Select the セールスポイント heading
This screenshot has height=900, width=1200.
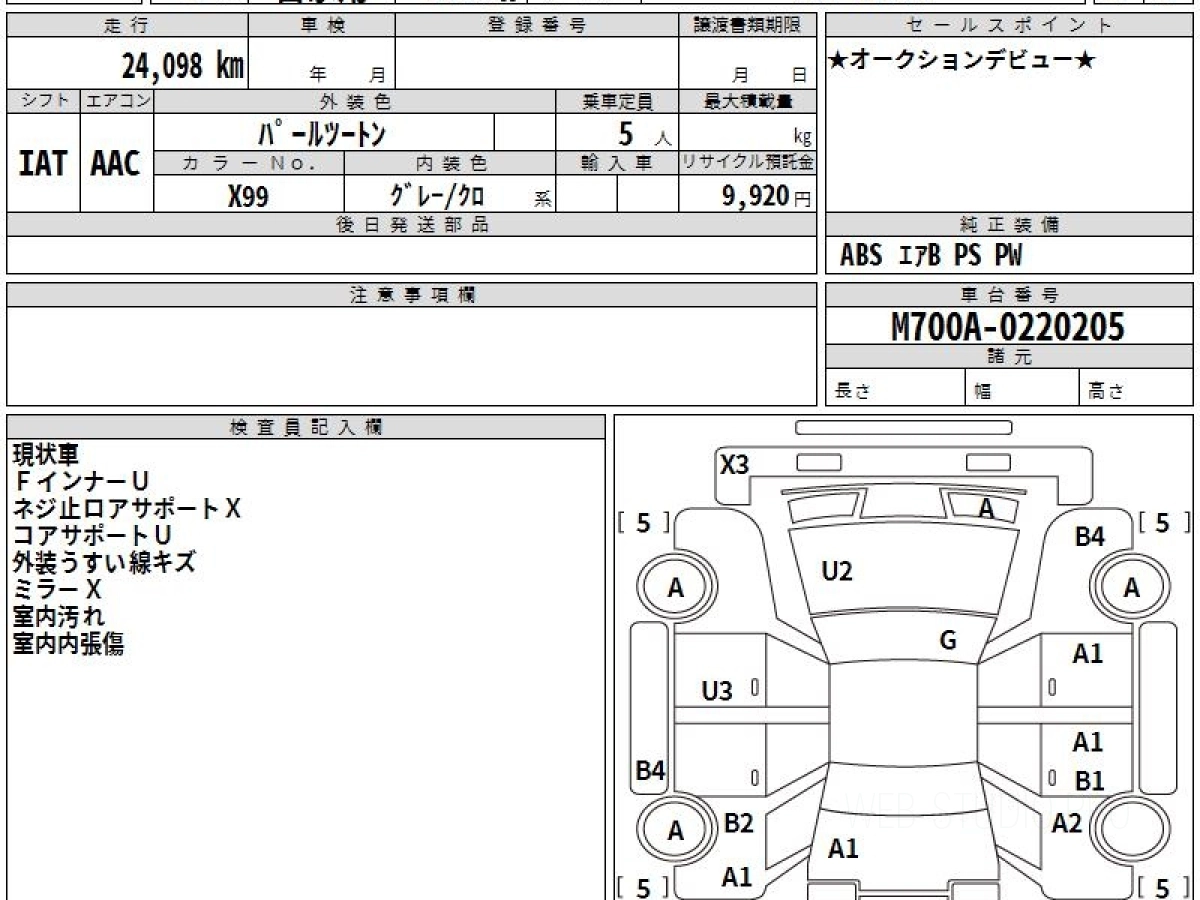1009,26
